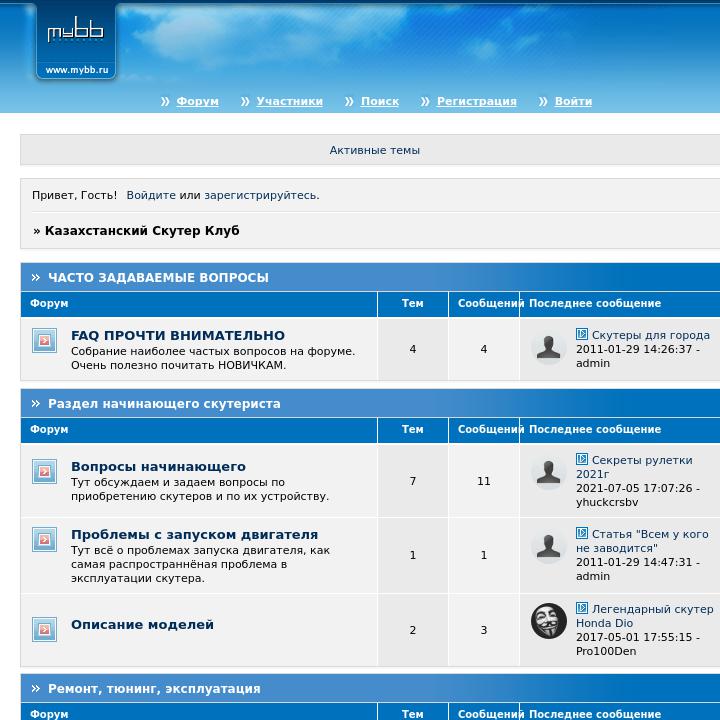Image resolution: width=720 pixels, height=720 pixels.
Task: Click forum status icon for FAQ ПРОЧТИ ВНИМАТЕЛЬНО
Action: click(45, 340)
